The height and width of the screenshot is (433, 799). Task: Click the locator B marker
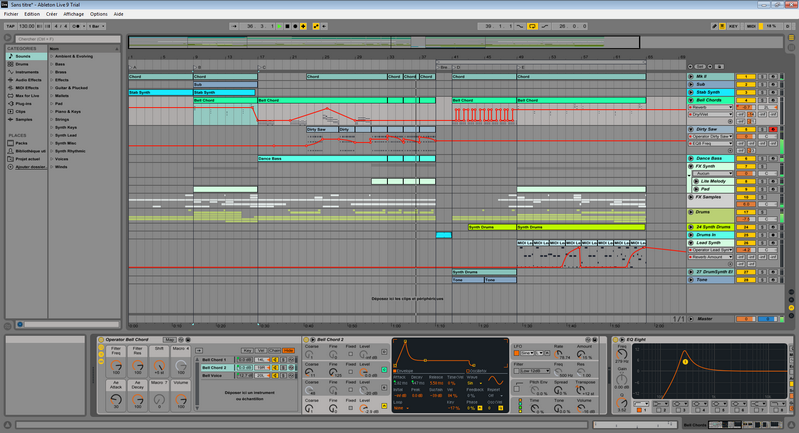click(197, 67)
